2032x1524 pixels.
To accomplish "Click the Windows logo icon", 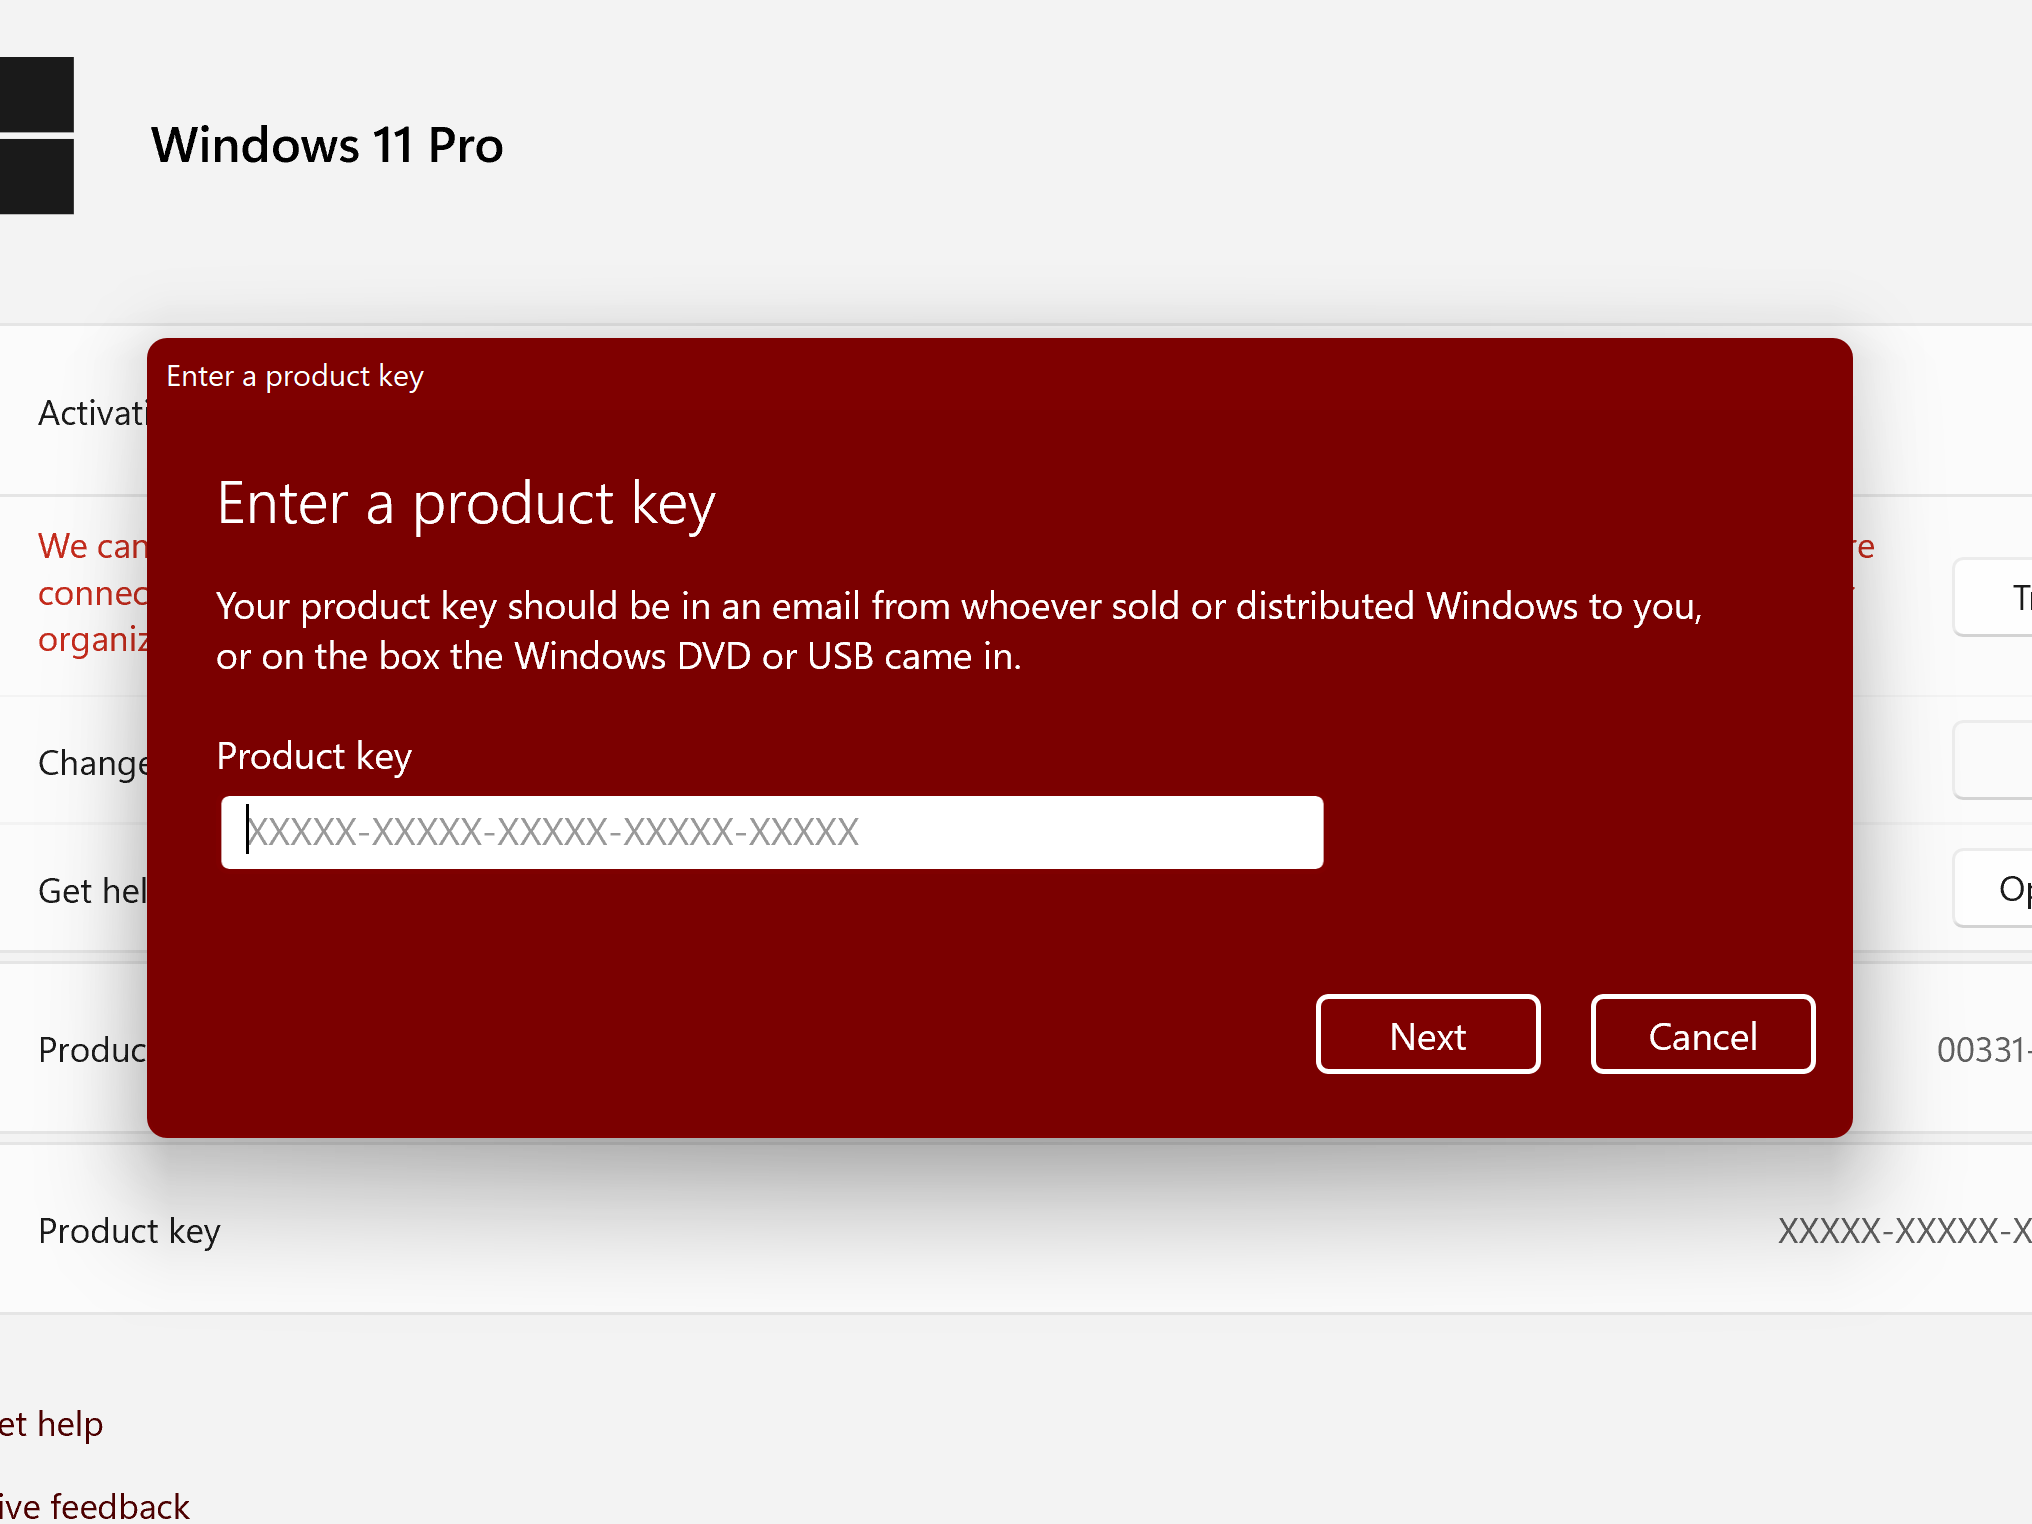I will click(x=36, y=135).
